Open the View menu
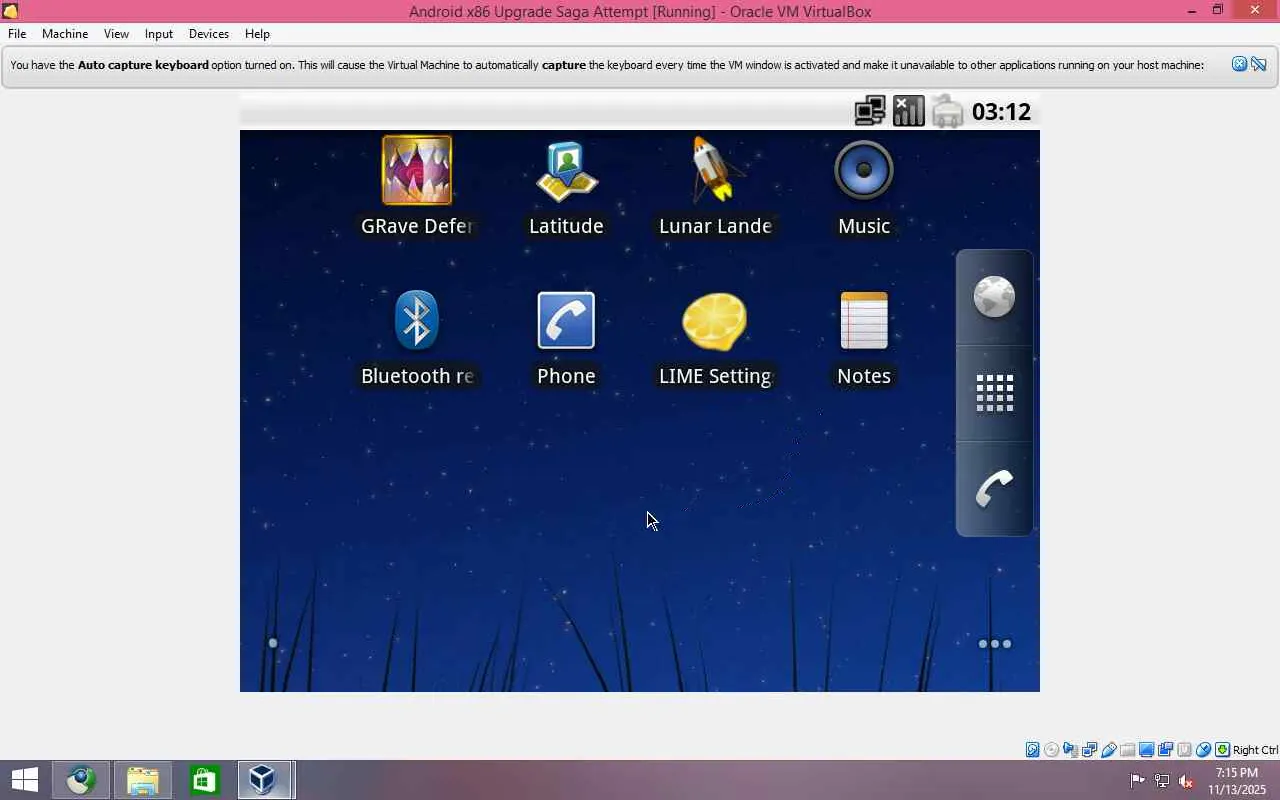 pos(116,34)
